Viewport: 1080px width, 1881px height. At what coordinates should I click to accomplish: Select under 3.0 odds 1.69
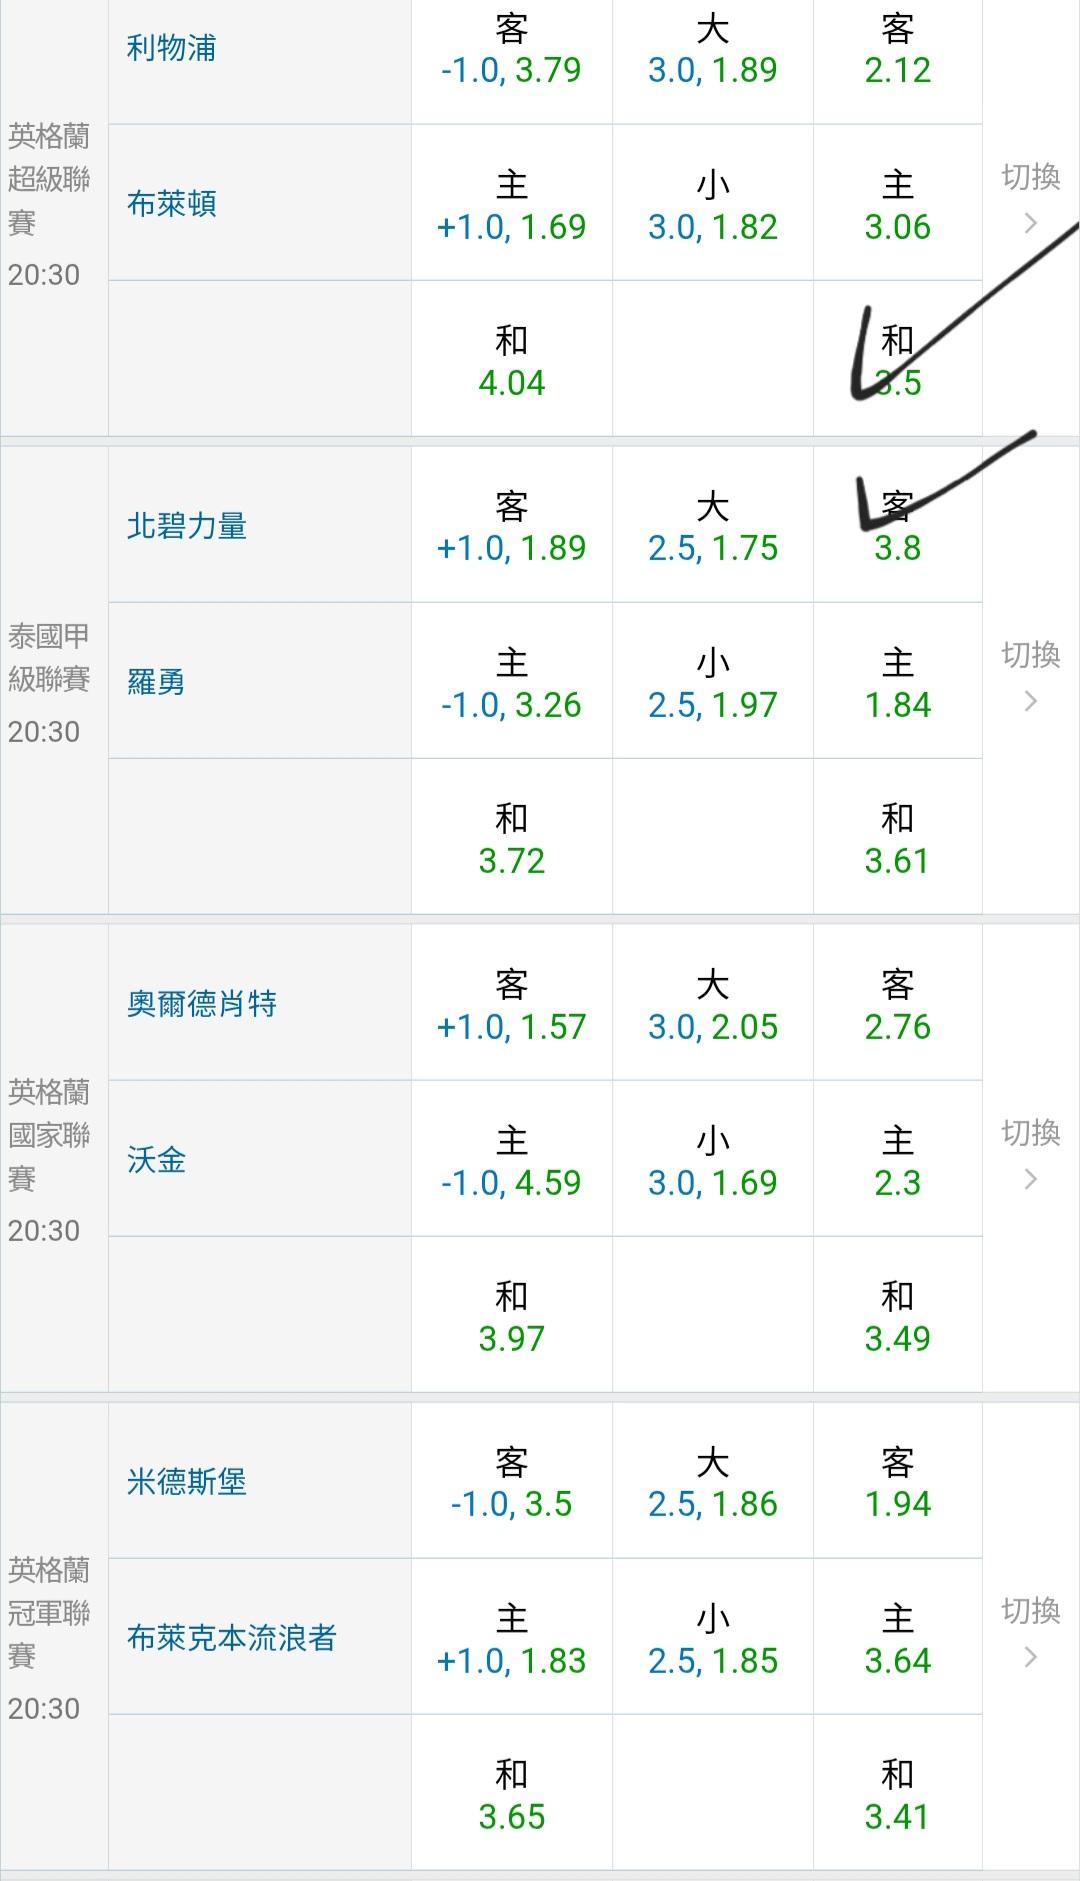coord(712,1162)
